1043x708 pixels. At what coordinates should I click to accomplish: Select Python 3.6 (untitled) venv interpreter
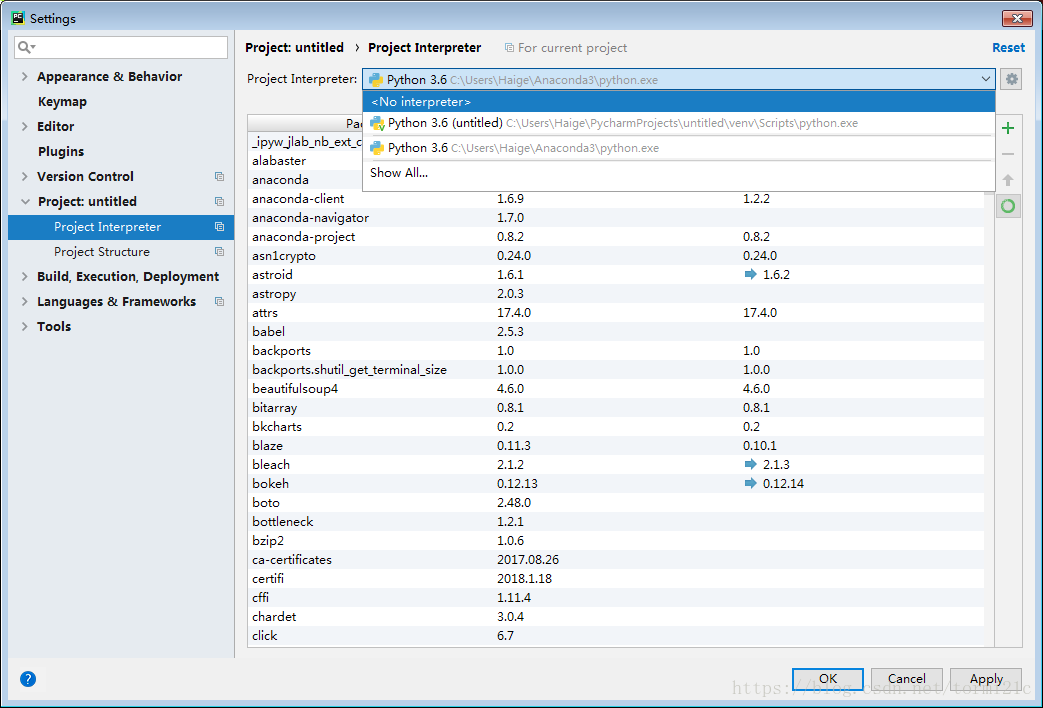tap(678, 123)
